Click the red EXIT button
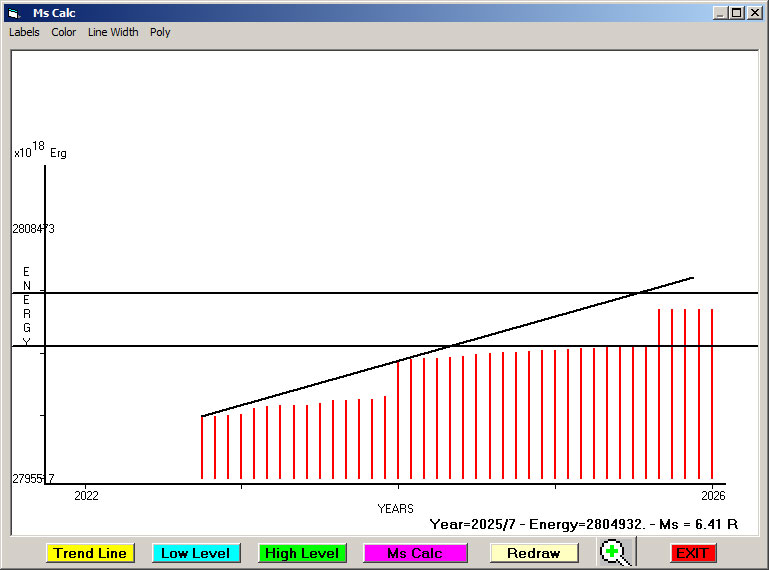 [692, 553]
